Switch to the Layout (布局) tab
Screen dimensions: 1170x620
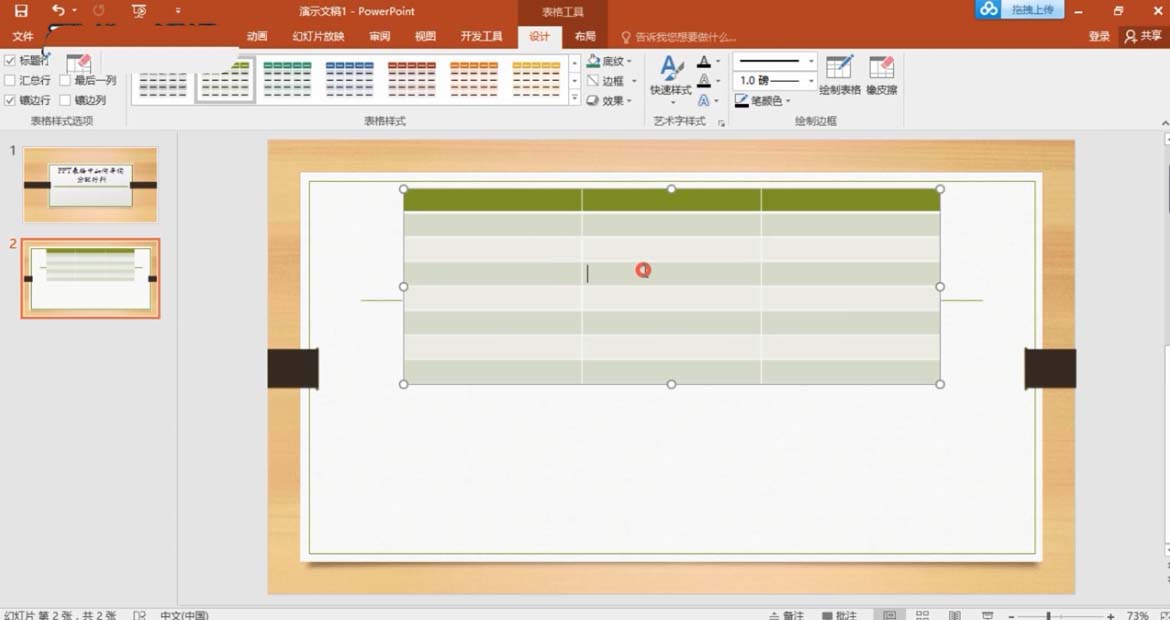pos(585,37)
